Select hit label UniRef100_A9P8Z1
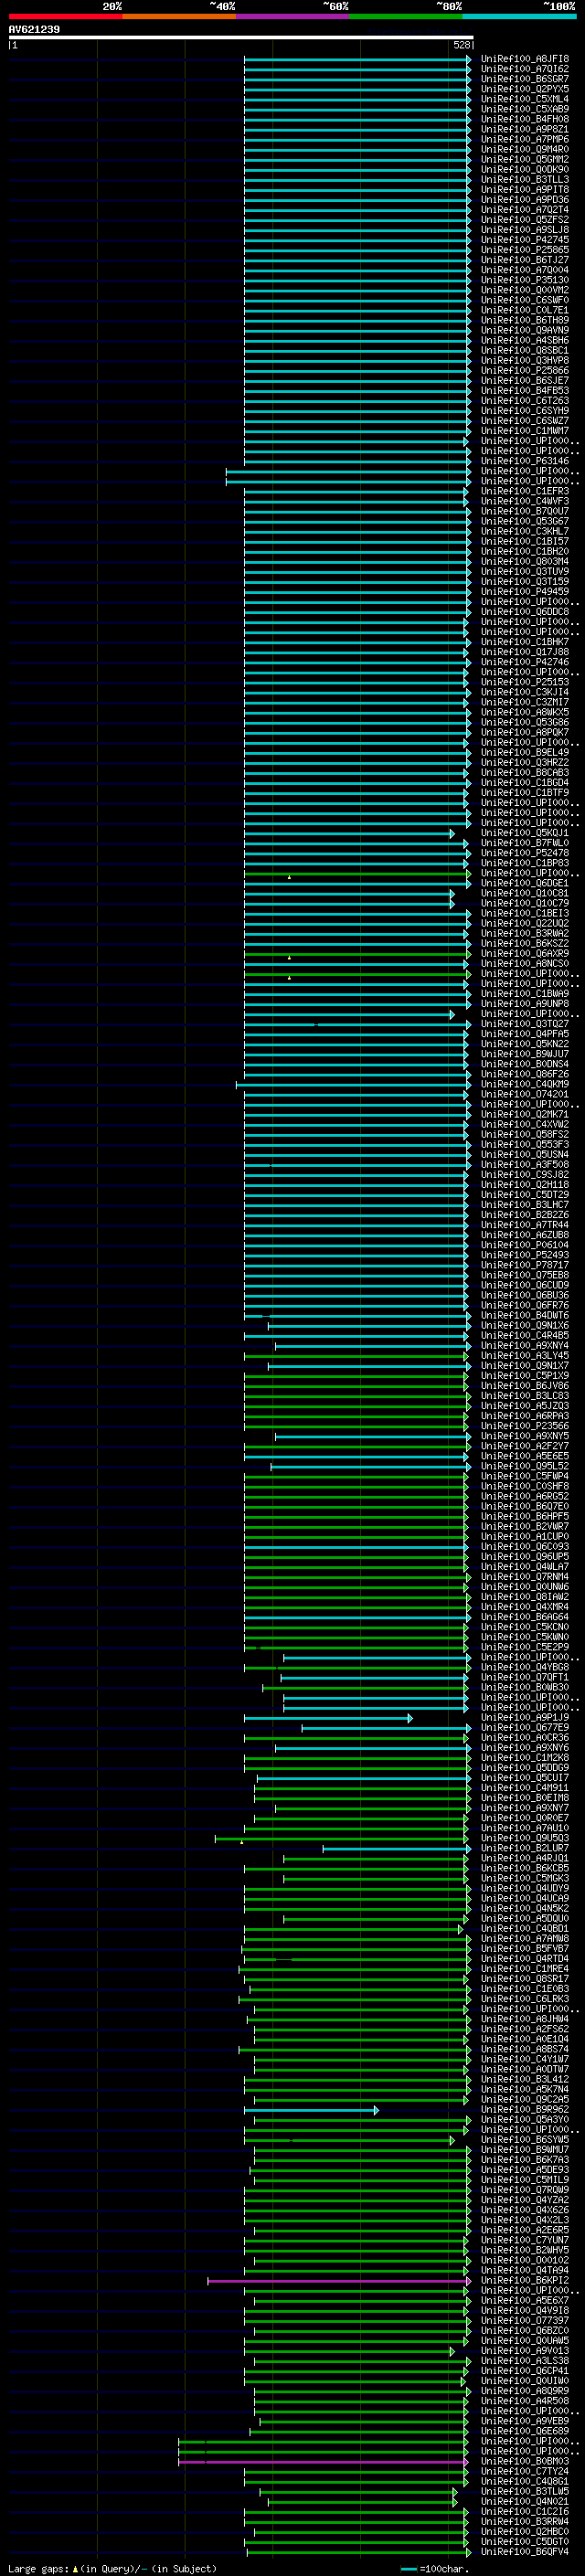The width and height of the screenshot is (585, 2576). pos(525,129)
